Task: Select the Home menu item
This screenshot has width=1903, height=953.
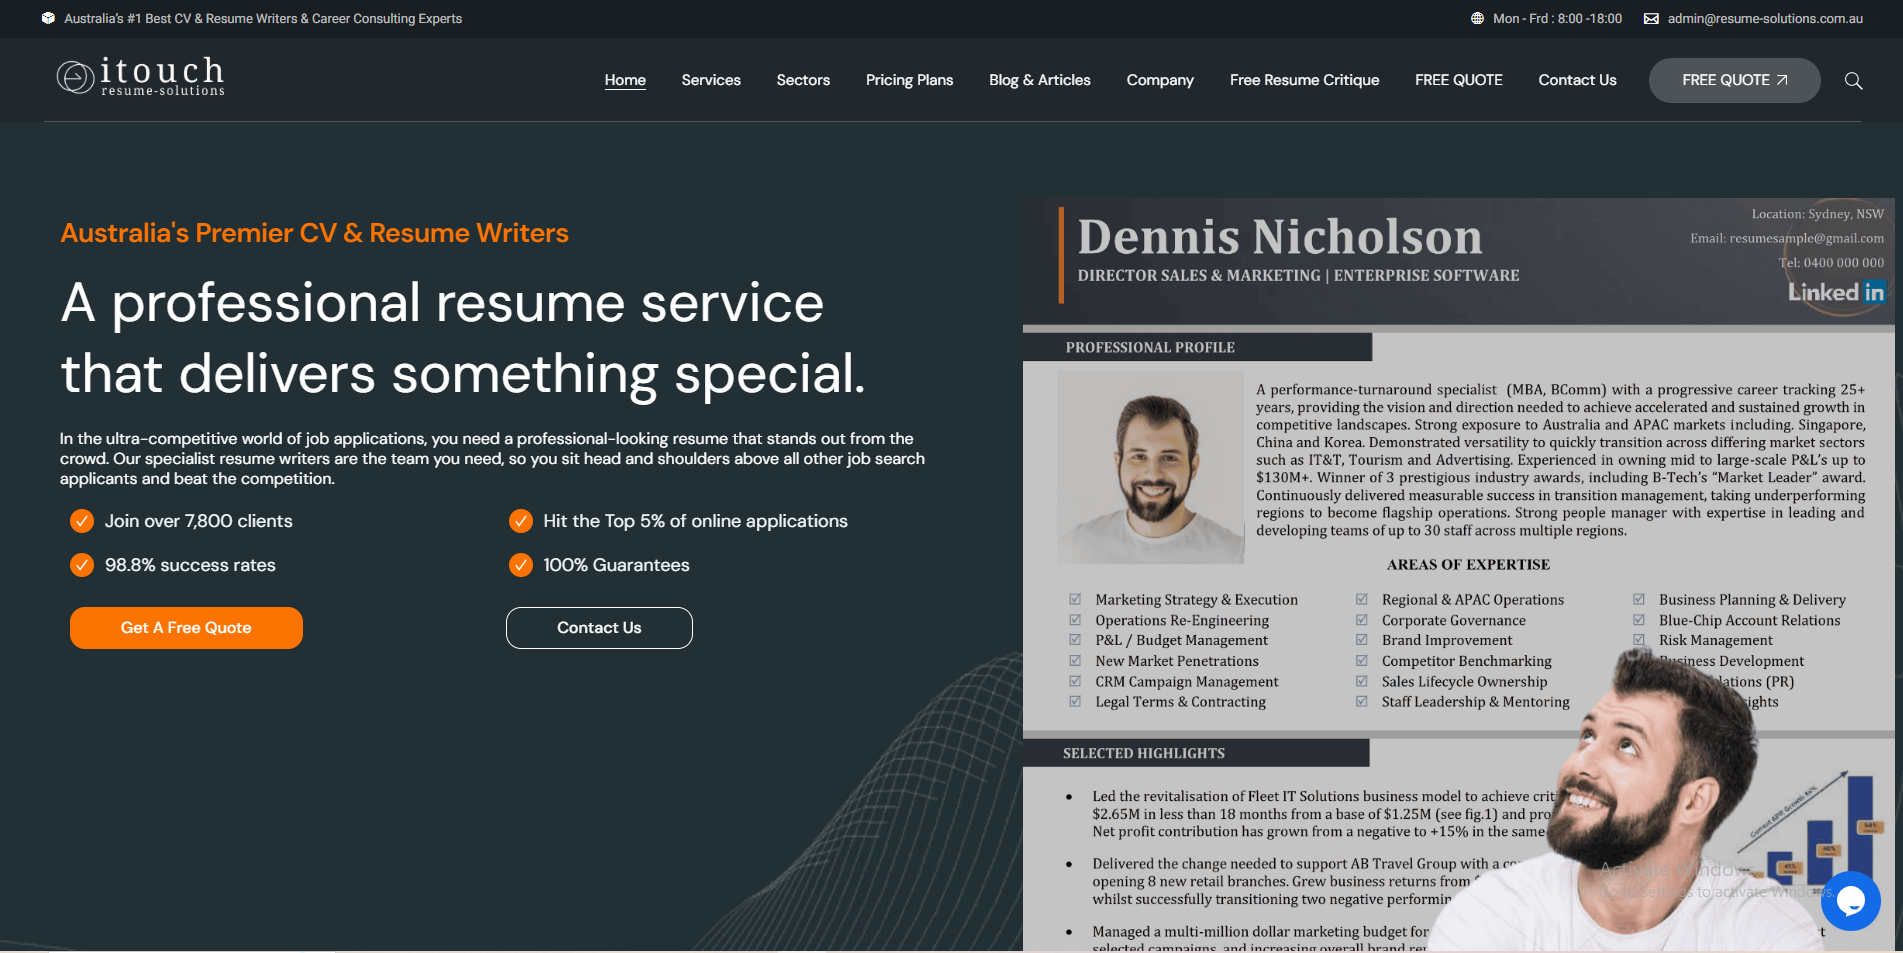Action: [625, 80]
